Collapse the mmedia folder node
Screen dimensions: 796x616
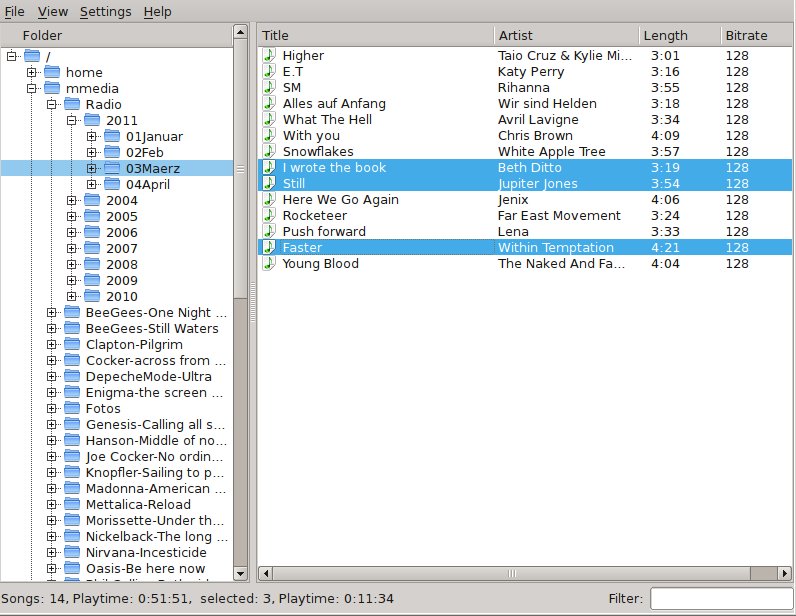[x=31, y=88]
